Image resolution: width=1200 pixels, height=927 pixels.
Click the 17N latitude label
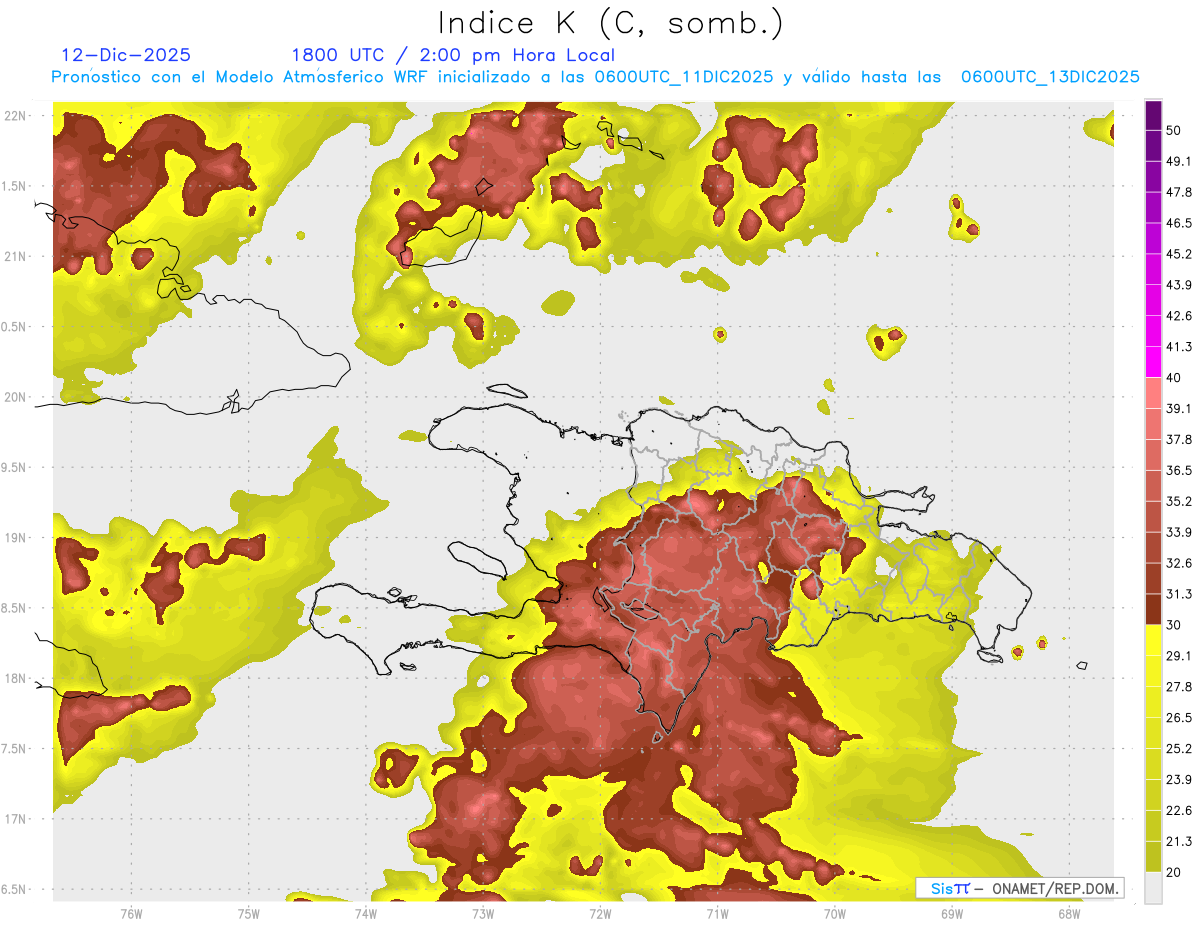tap(15, 819)
